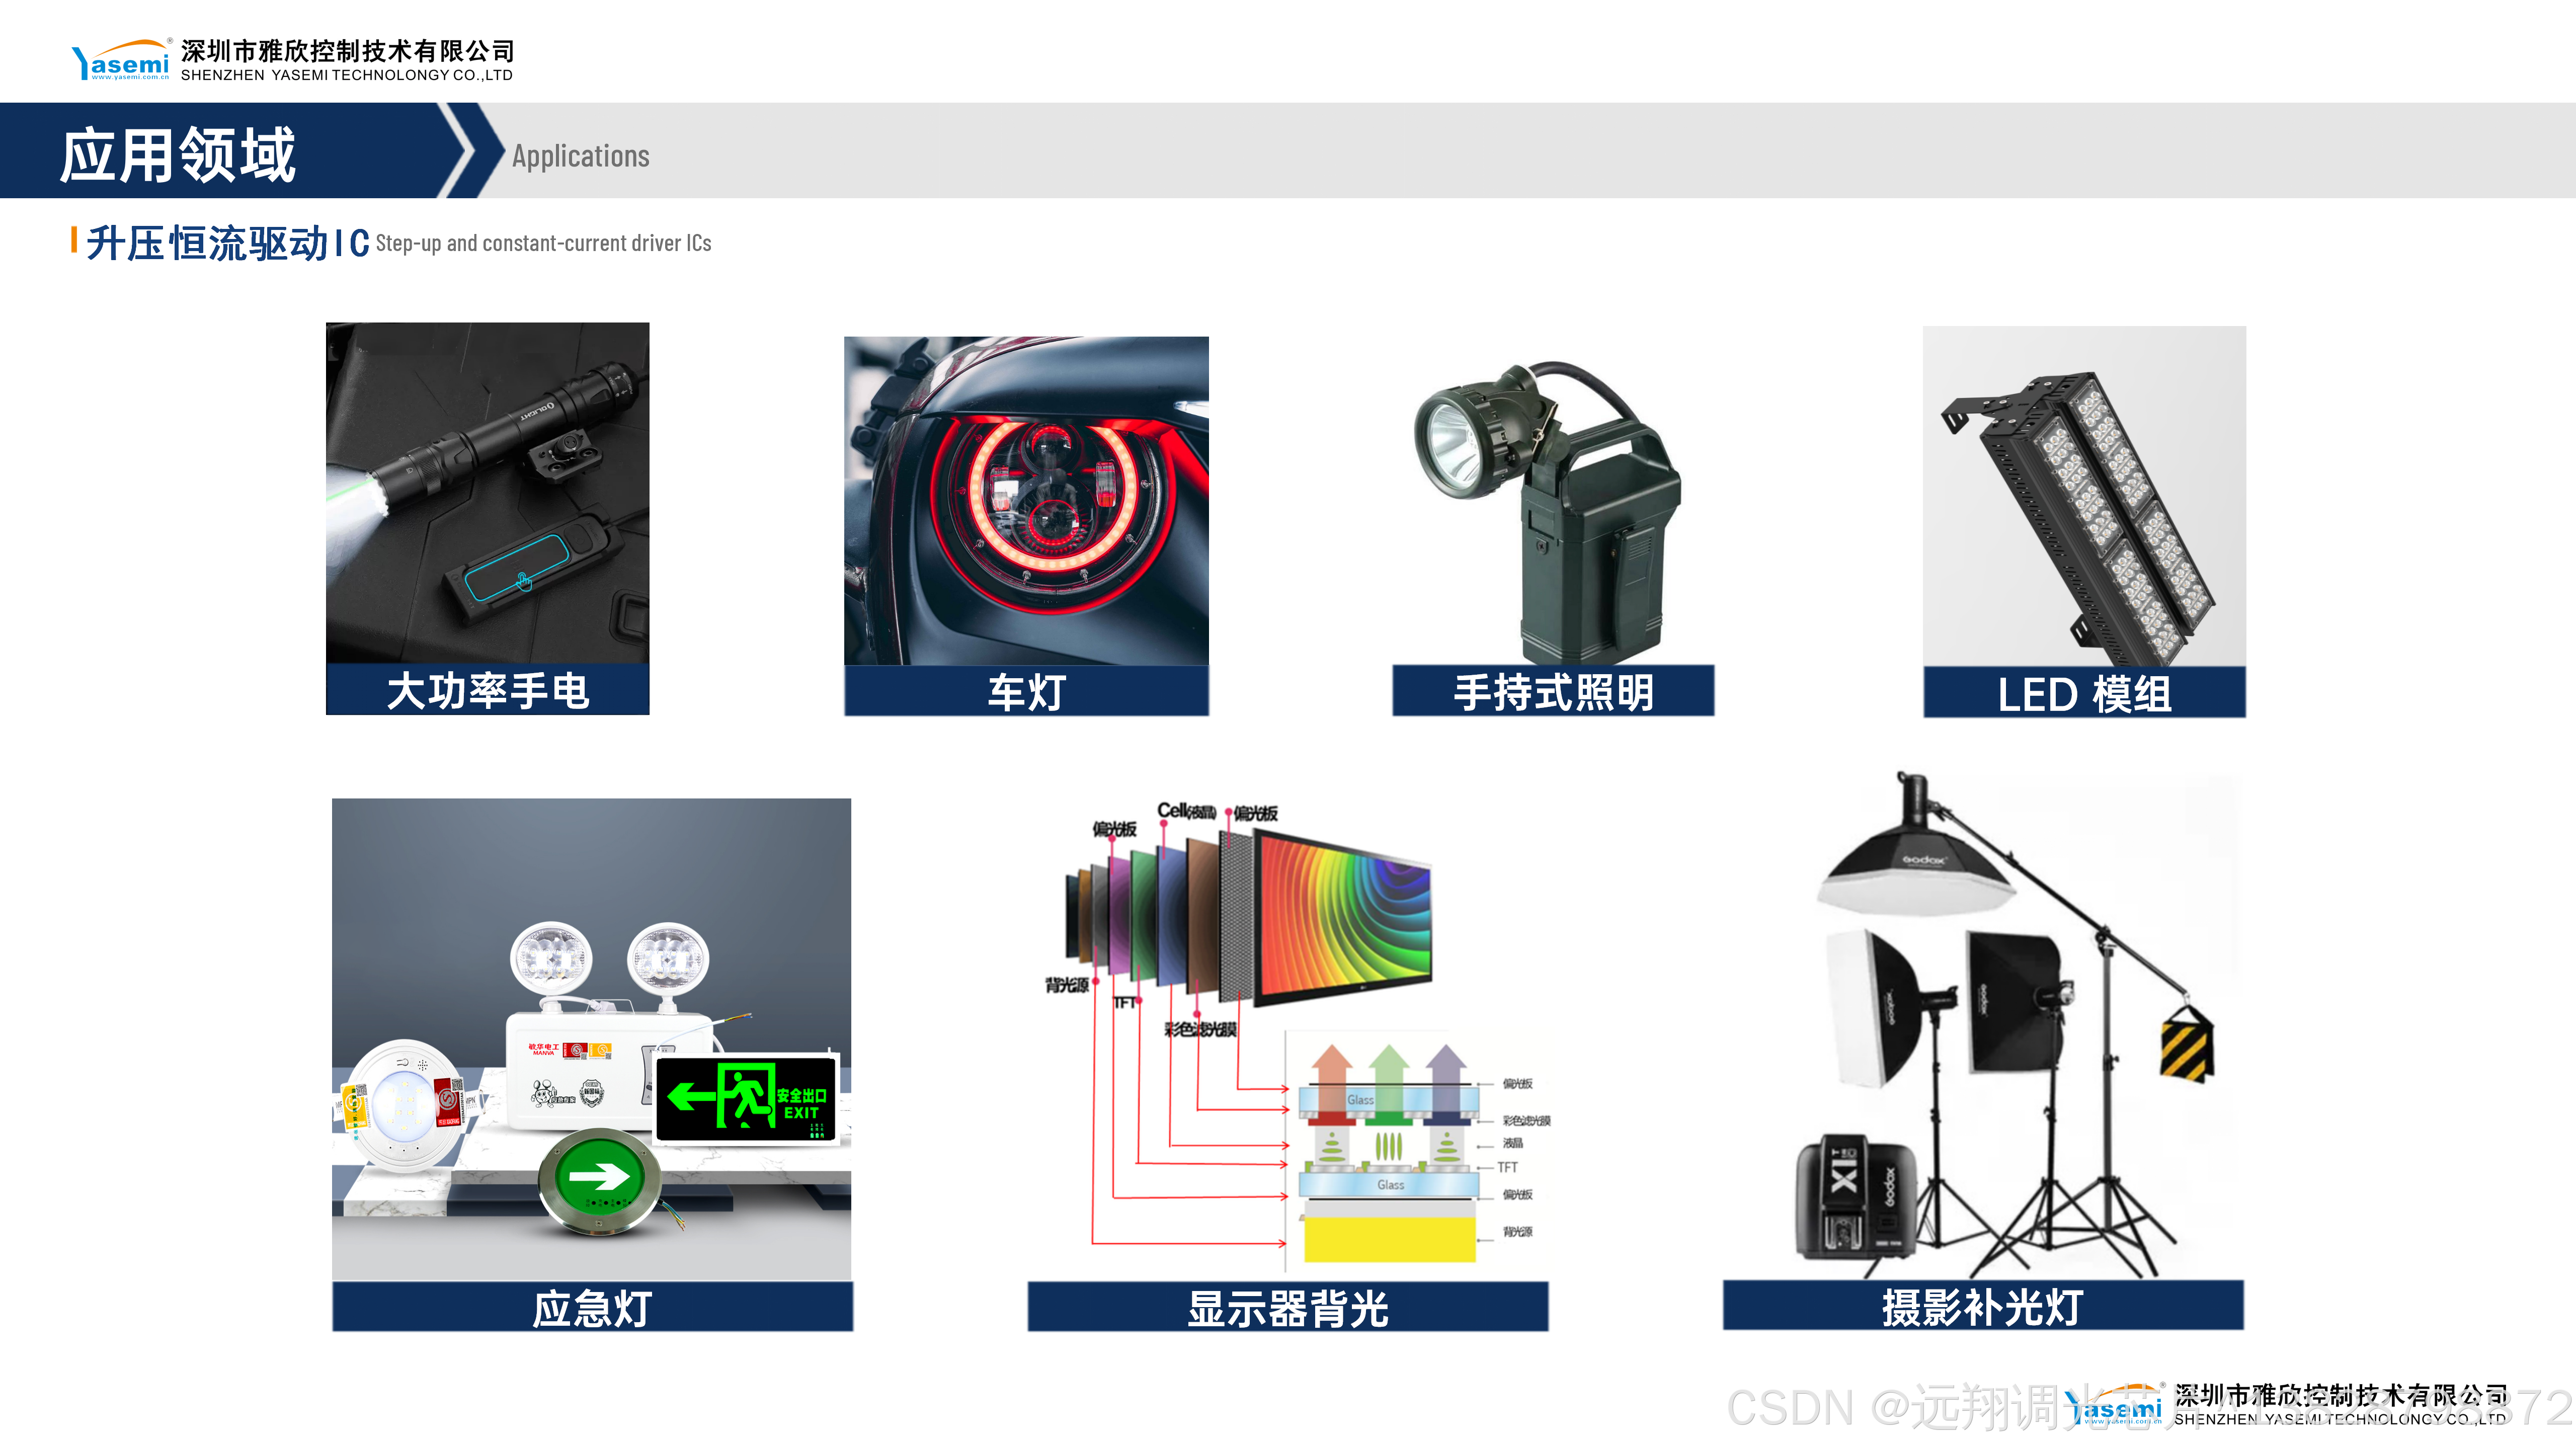
Task: Click the Yasemi logo at top left
Action: coord(121,61)
